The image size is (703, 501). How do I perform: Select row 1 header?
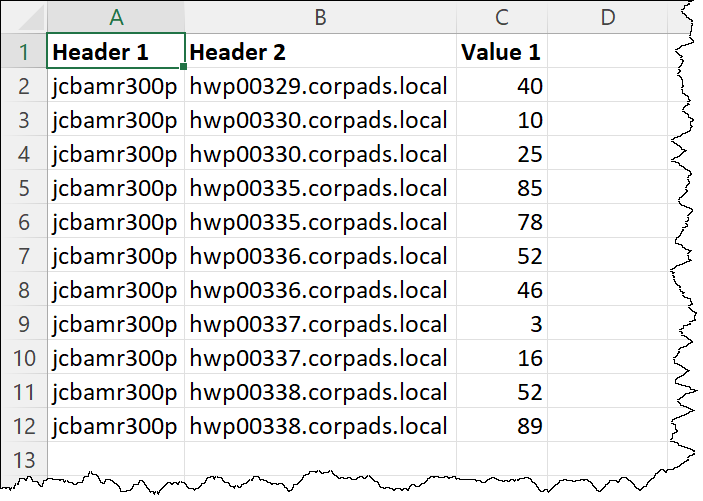click(24, 51)
